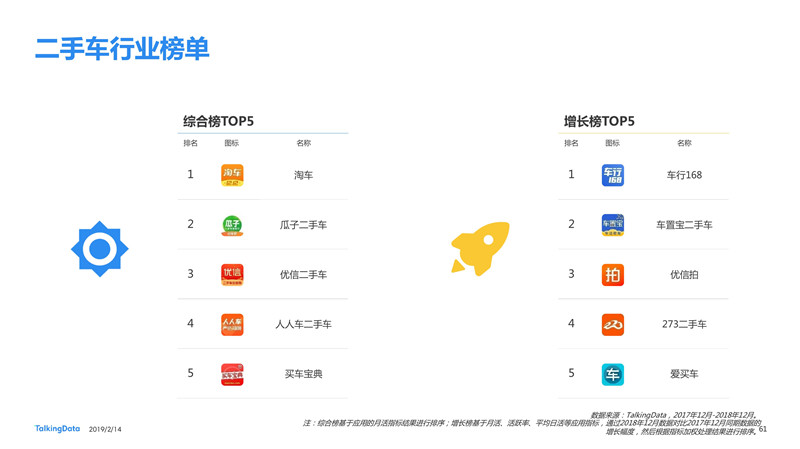
Task: Click the 车行168 blue app icon
Action: click(x=613, y=175)
